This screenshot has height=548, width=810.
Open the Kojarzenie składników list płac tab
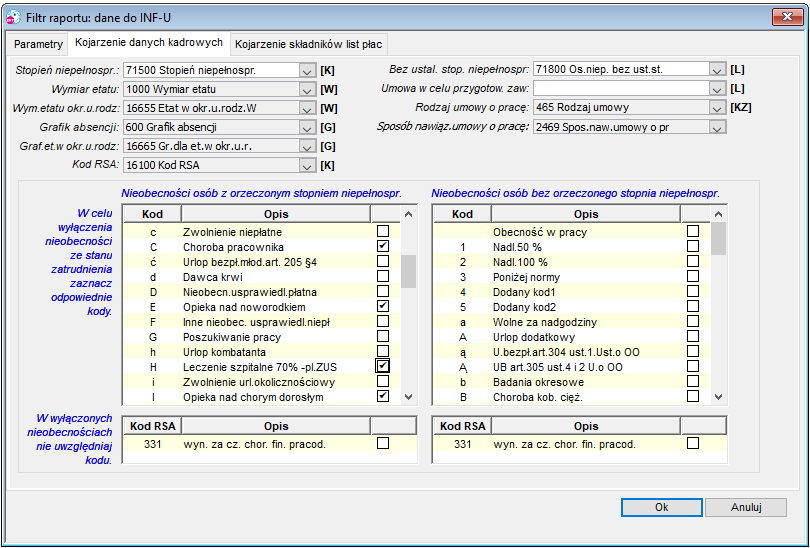coord(308,44)
